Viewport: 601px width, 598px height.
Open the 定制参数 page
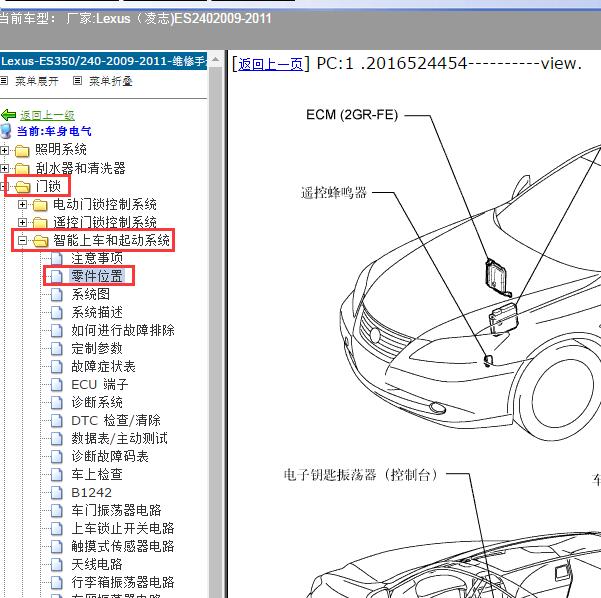(97, 348)
